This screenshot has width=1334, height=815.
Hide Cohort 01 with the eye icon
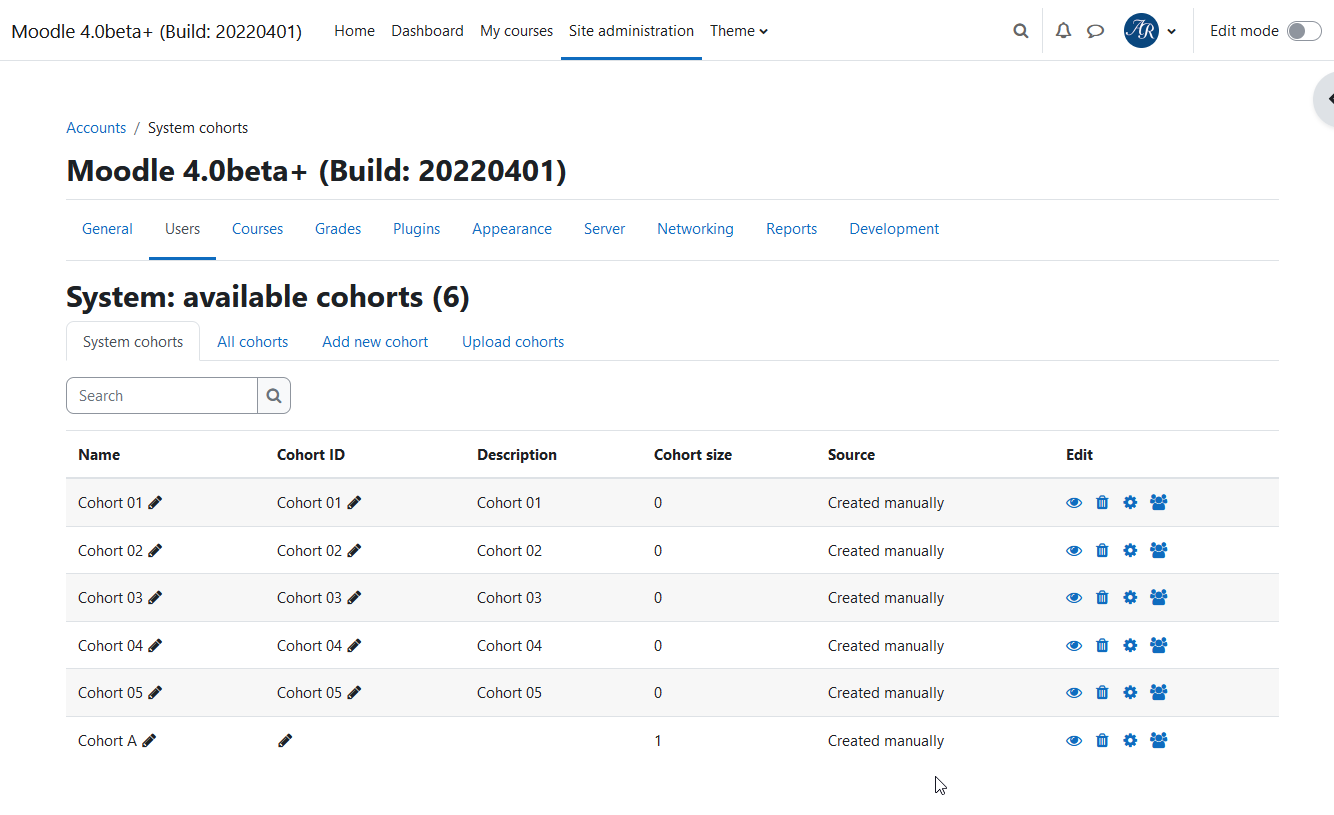tap(1074, 503)
